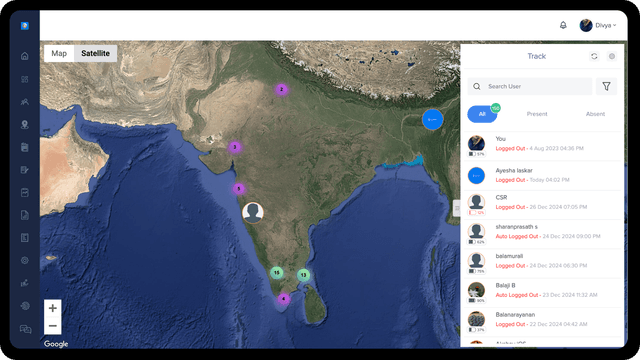
Task: Open the Home icon in sidebar
Action: coord(24,56)
